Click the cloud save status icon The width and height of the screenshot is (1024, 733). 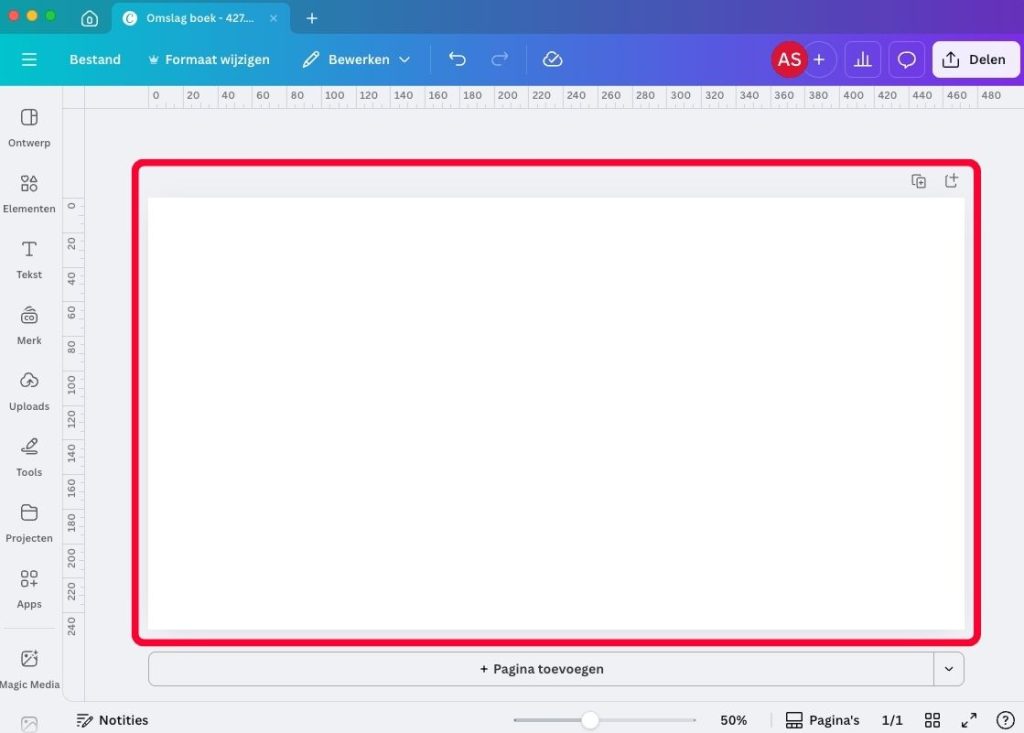pyautogui.click(x=552, y=60)
